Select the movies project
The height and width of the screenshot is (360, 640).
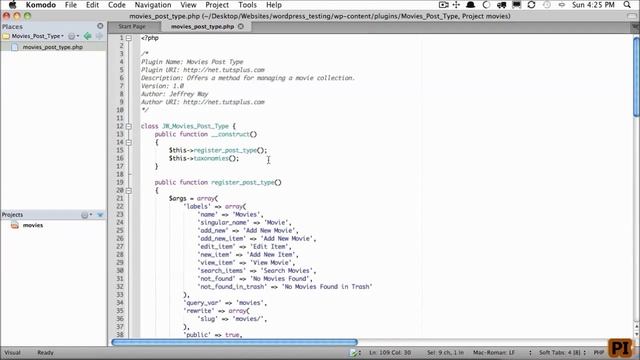33,225
